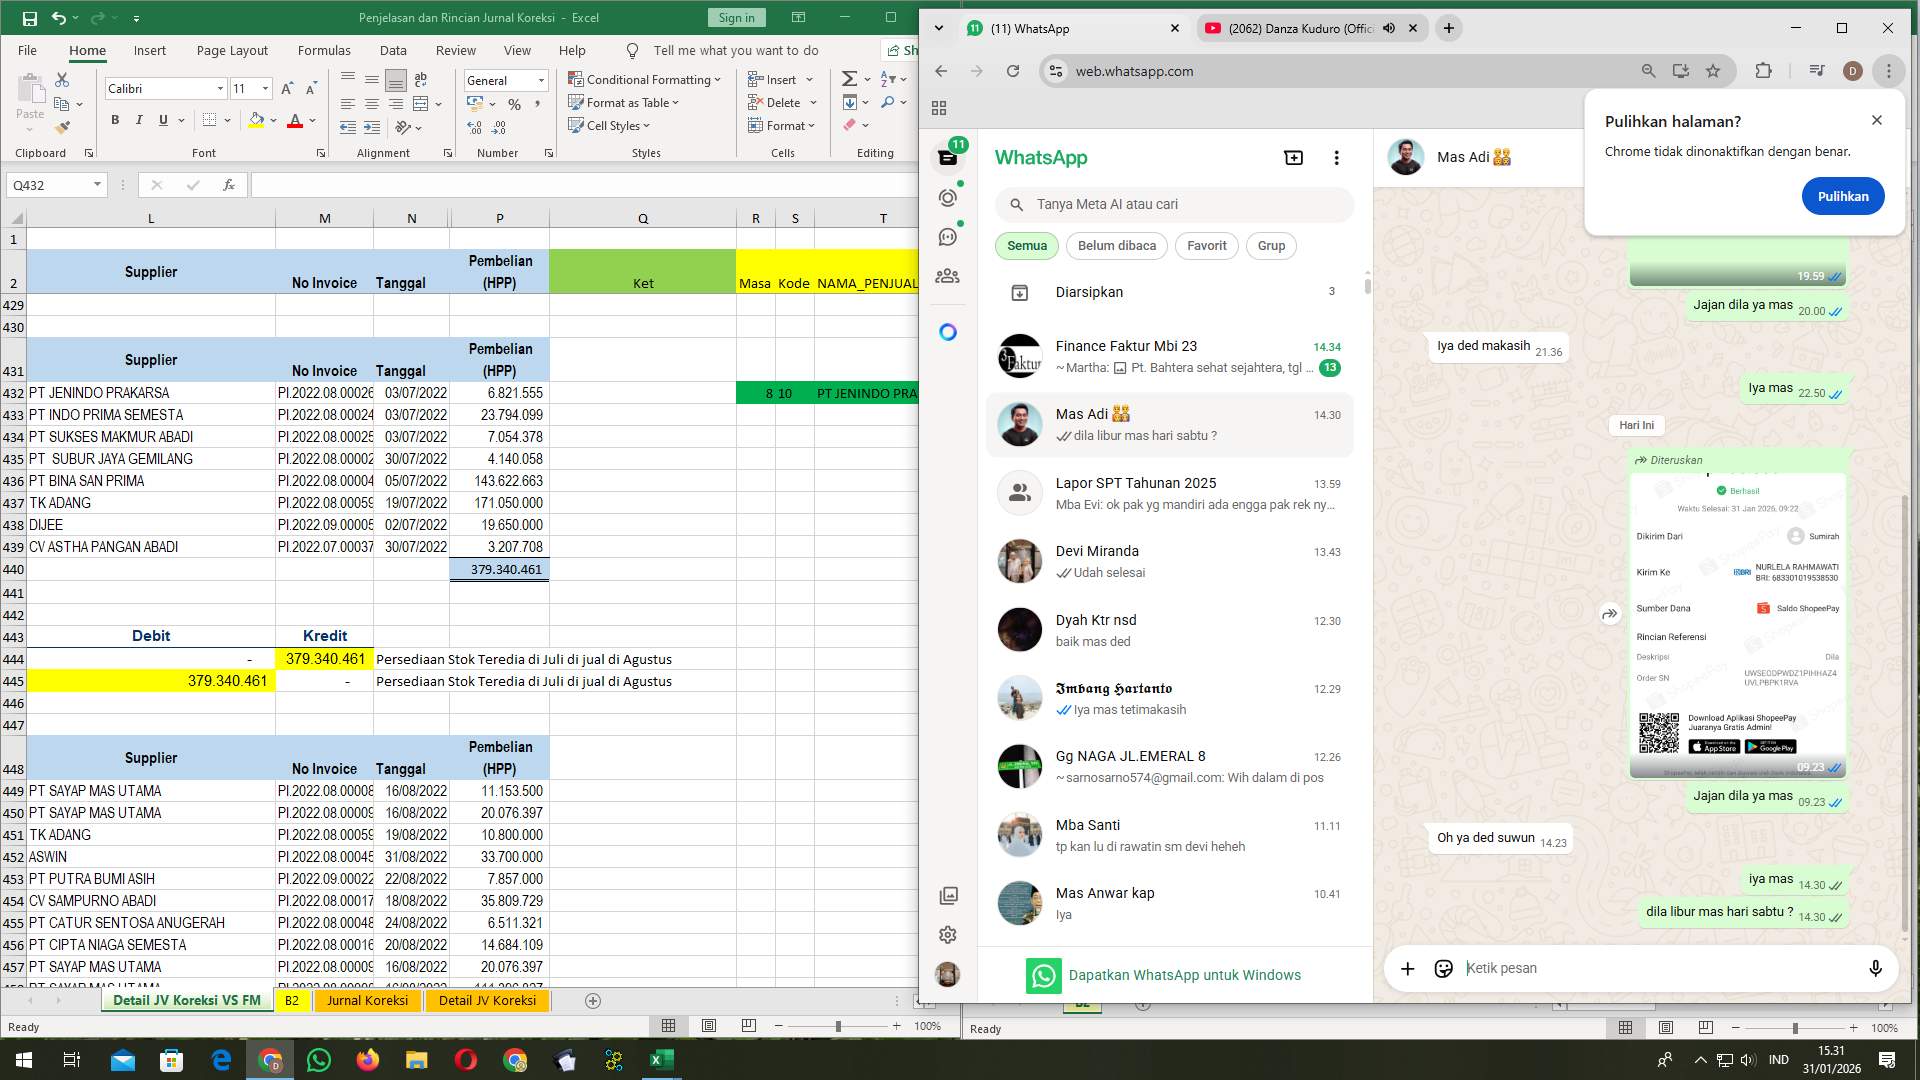Click the emoji picker icon
The width and height of the screenshot is (1920, 1080).
[x=1443, y=968]
